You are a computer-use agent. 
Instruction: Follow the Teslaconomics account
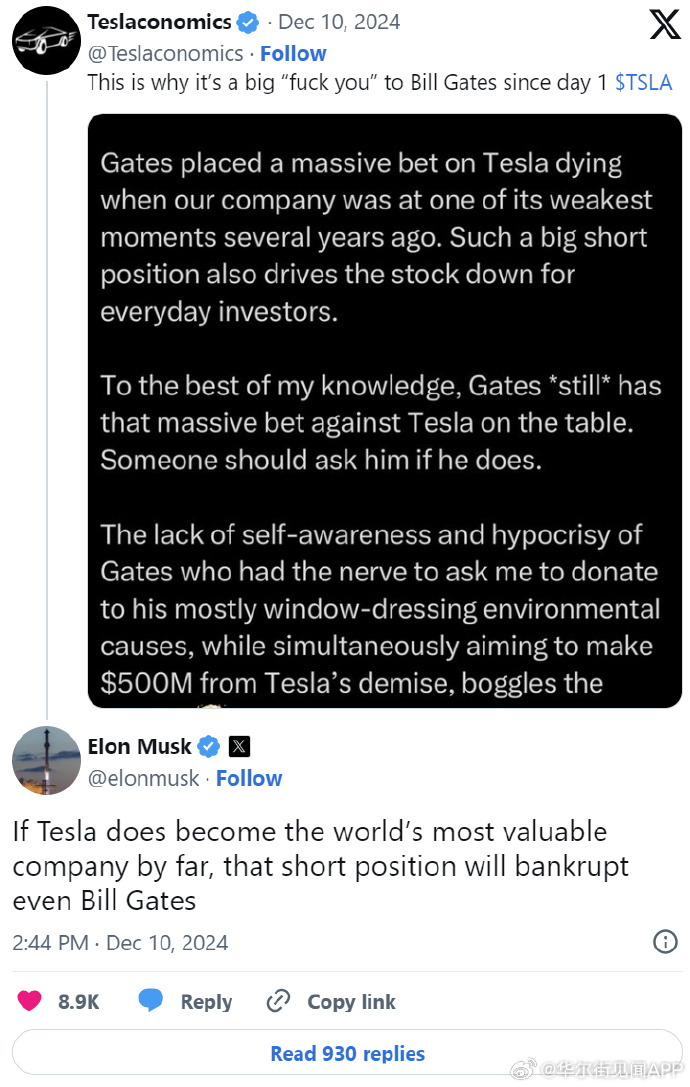[x=293, y=53]
